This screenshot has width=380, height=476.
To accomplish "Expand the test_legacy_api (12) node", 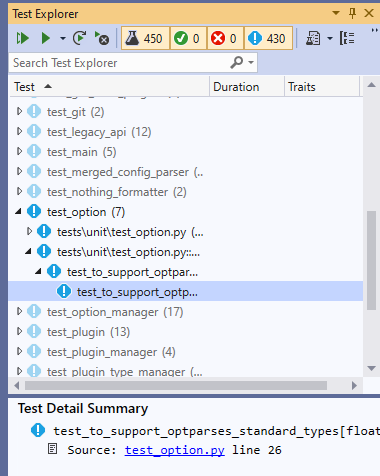I will click(x=19, y=131).
